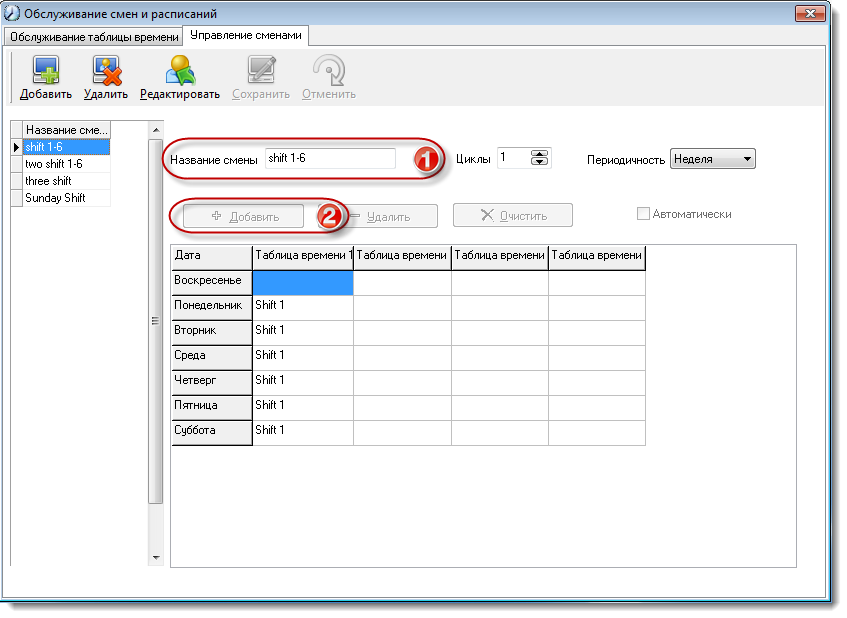Screen dimensions: 847x618
Task: Open the Периодичность dropdown
Action: [x=712, y=159]
